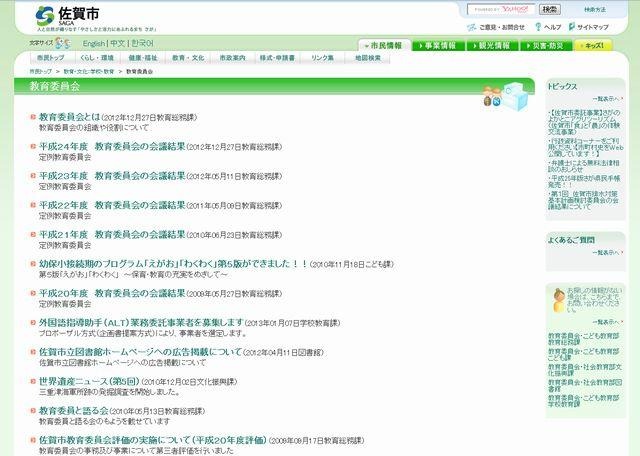The image size is (640, 456).
Task: Select the 市民情報 tab
Action: [384, 46]
